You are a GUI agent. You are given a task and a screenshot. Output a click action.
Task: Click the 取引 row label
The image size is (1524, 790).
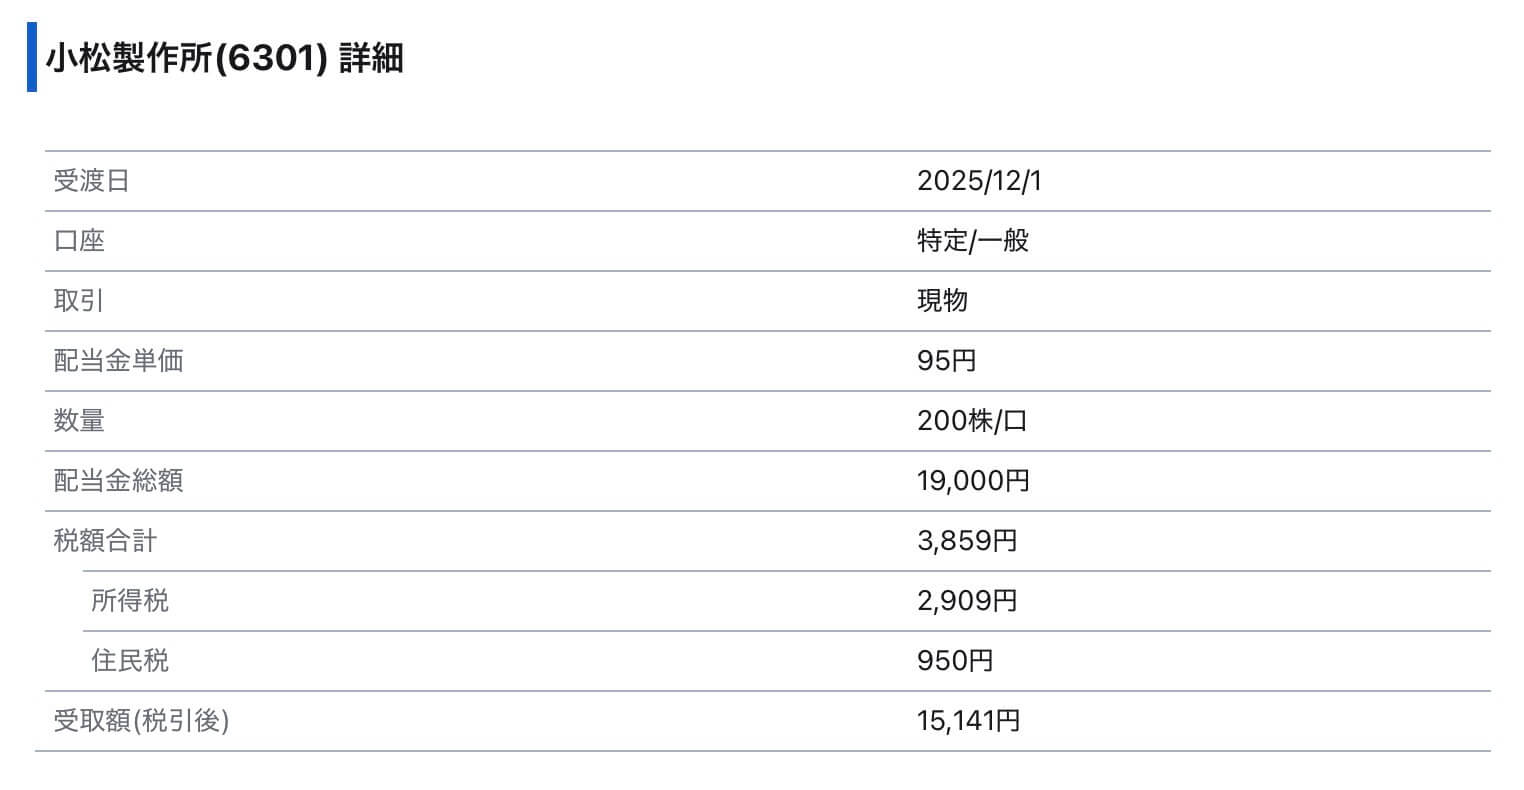pos(79,301)
